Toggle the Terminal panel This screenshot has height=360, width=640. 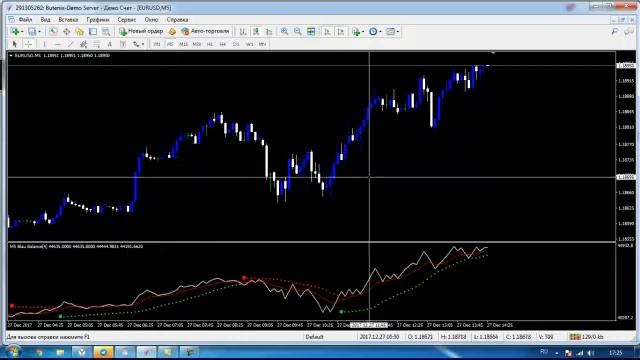[93, 31]
